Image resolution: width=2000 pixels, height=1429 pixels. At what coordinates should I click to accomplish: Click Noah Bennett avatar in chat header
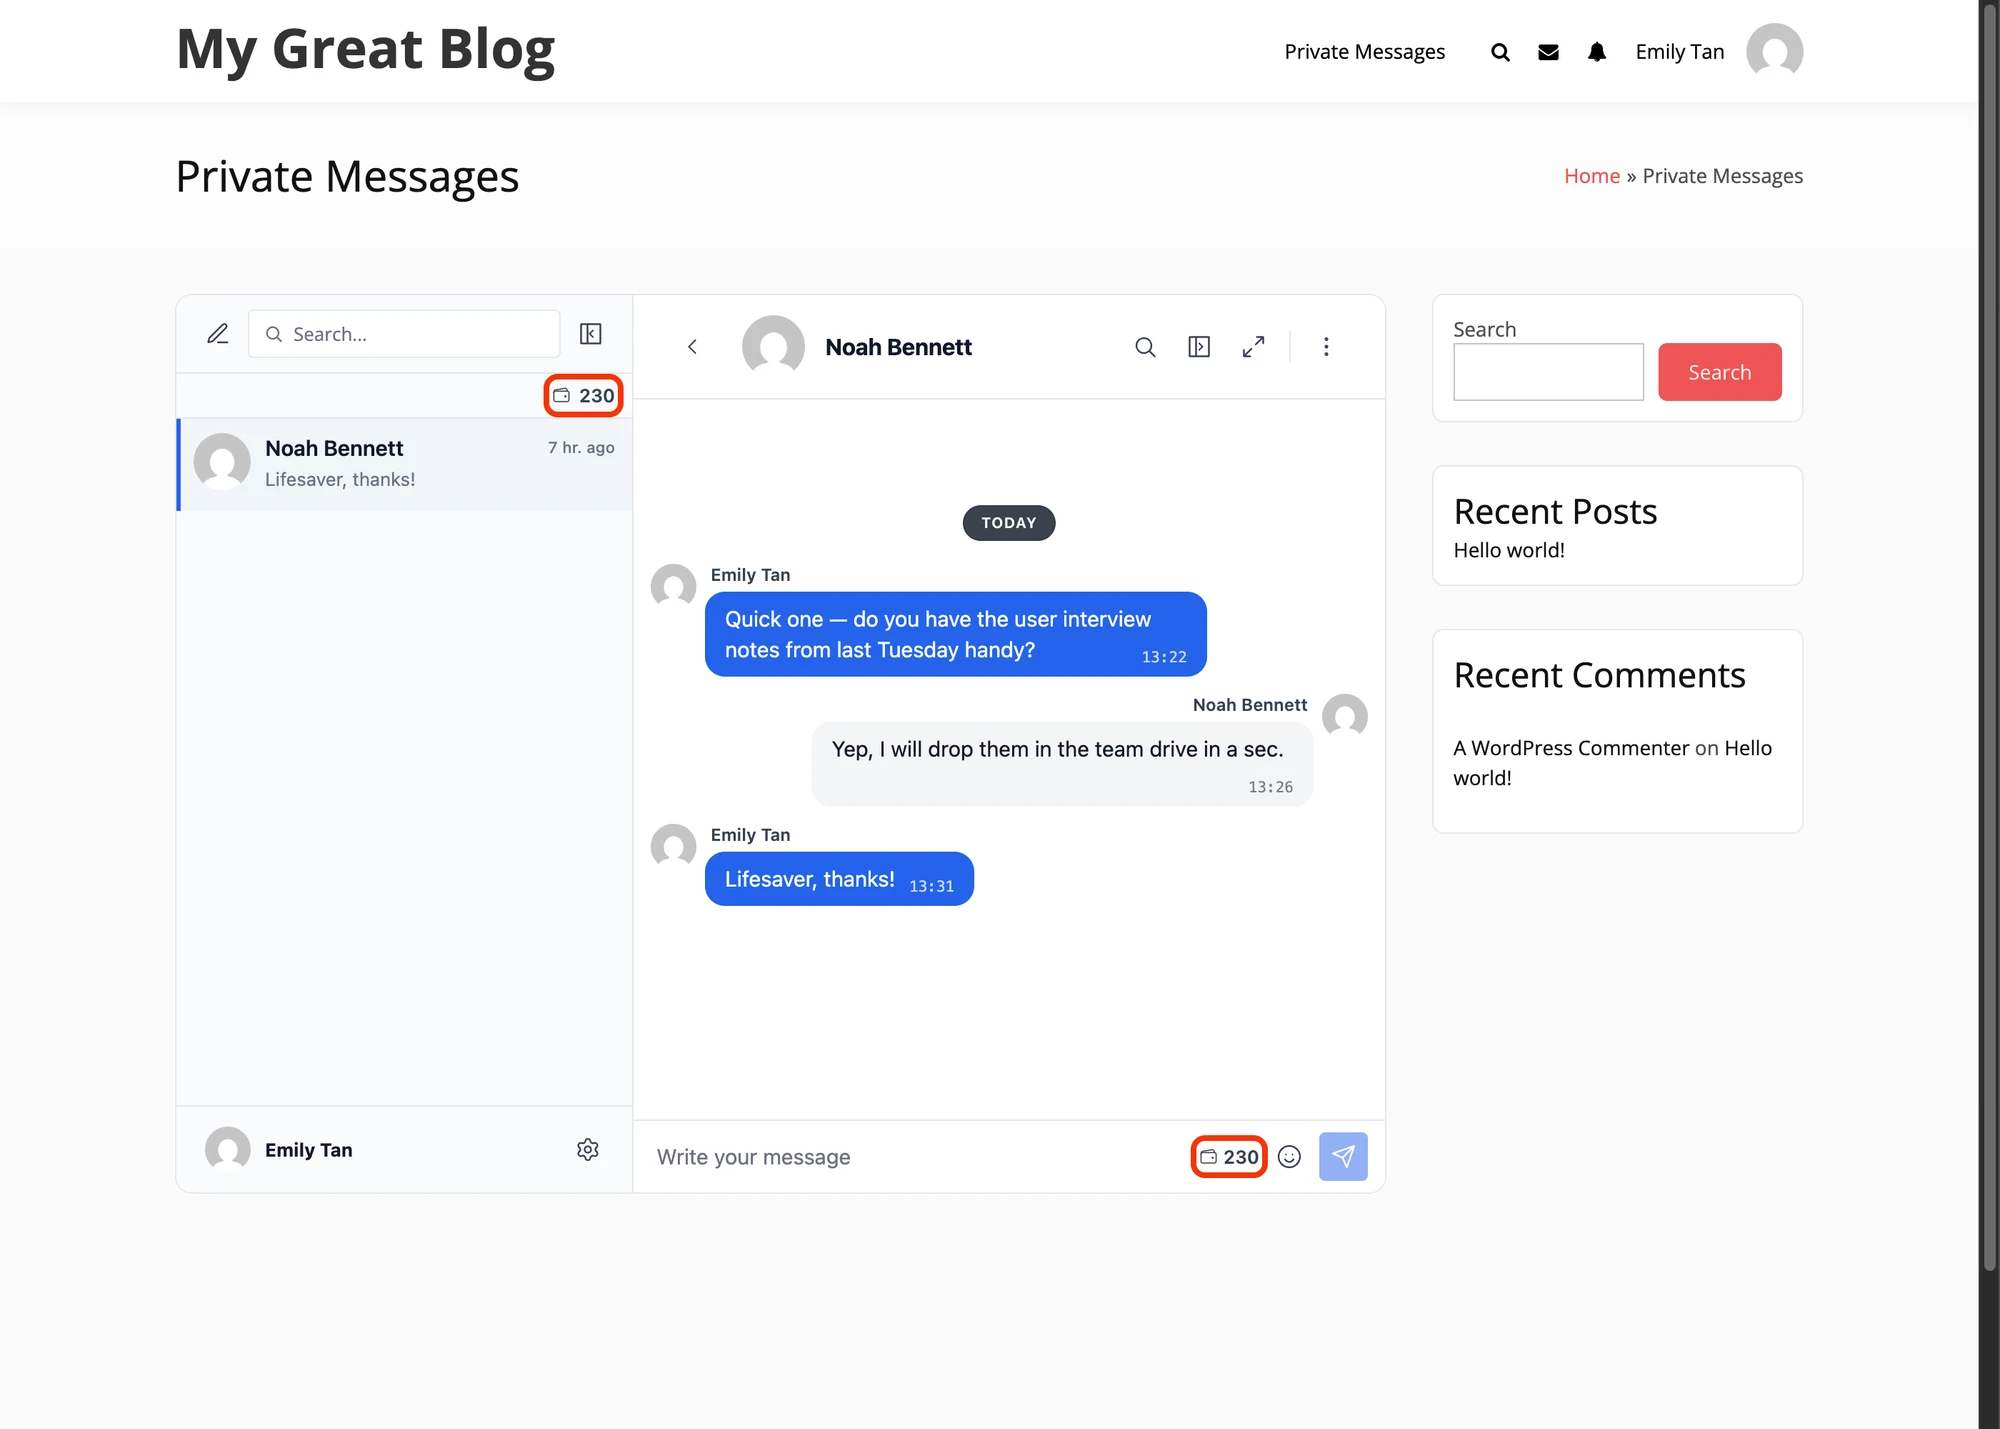tap(773, 347)
